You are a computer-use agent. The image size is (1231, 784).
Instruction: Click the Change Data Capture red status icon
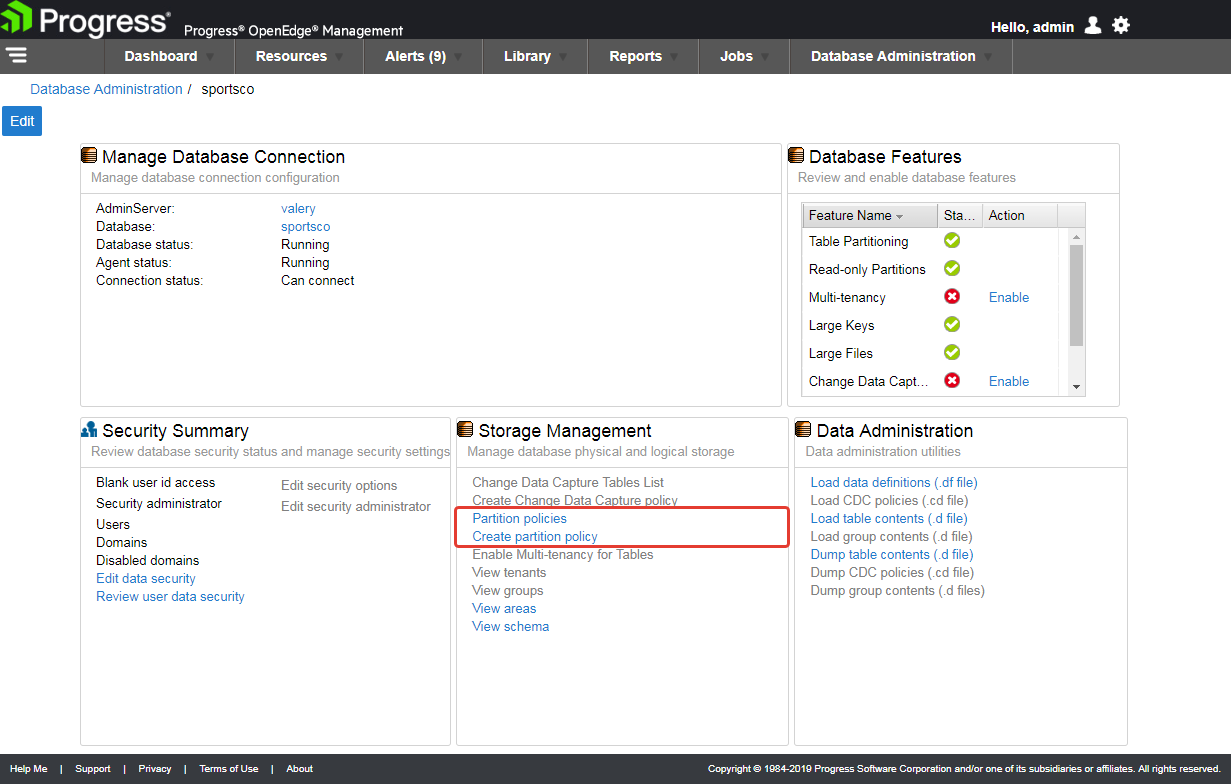[952, 381]
